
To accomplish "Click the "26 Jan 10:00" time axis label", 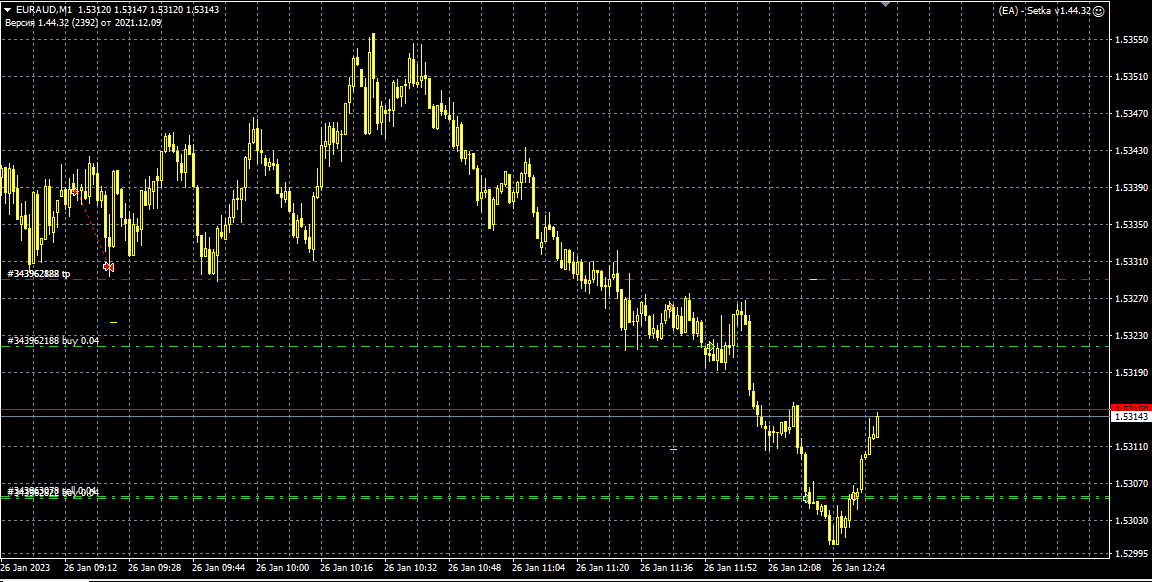I will (x=282, y=568).
